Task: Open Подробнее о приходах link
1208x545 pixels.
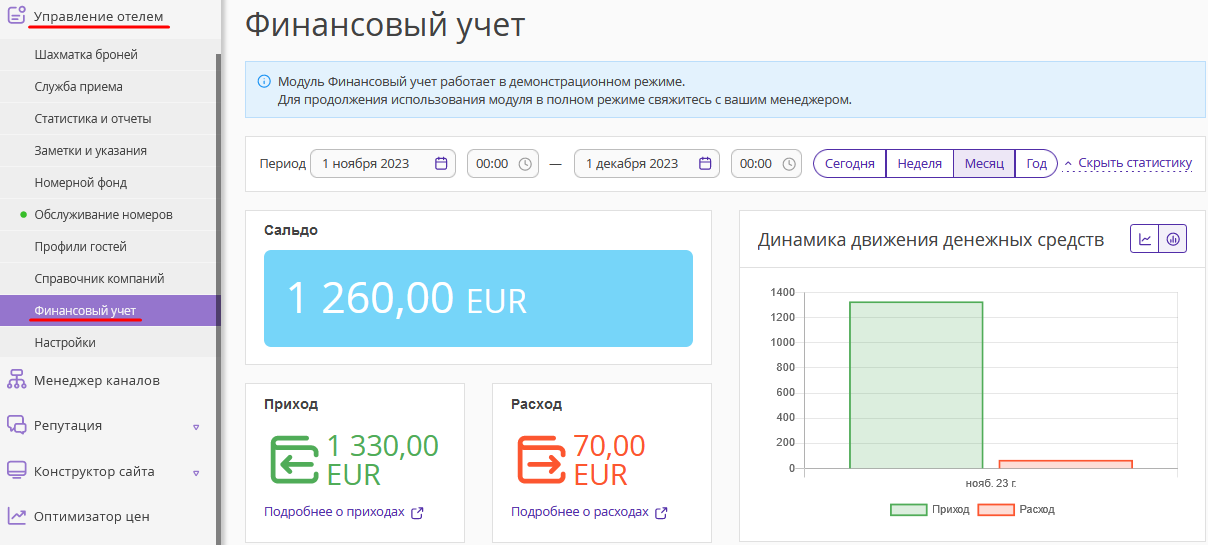Action: pos(334,512)
